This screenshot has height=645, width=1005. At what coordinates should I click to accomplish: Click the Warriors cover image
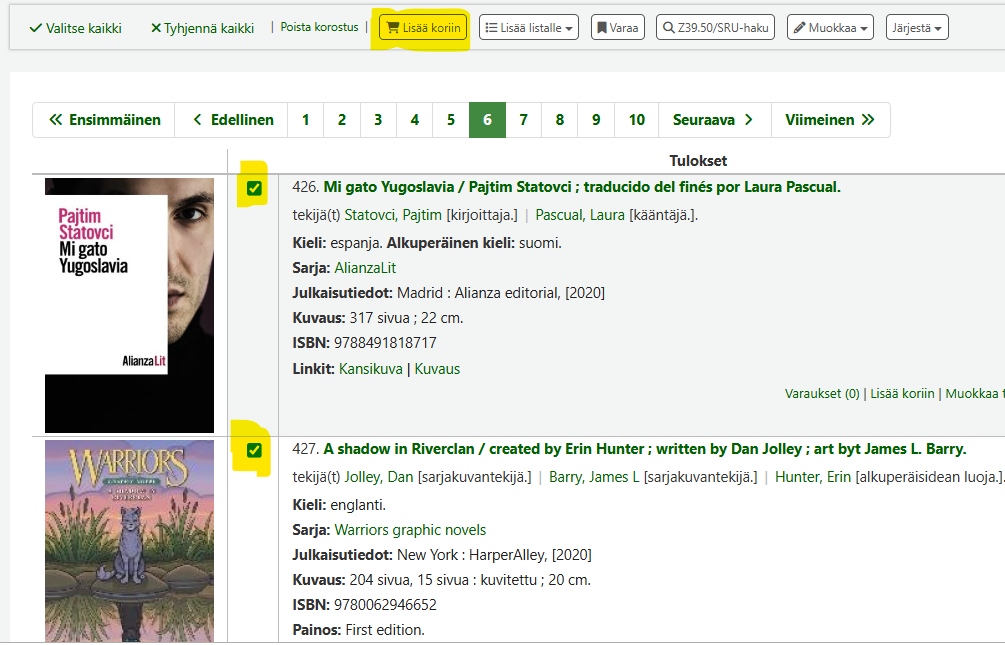129,541
